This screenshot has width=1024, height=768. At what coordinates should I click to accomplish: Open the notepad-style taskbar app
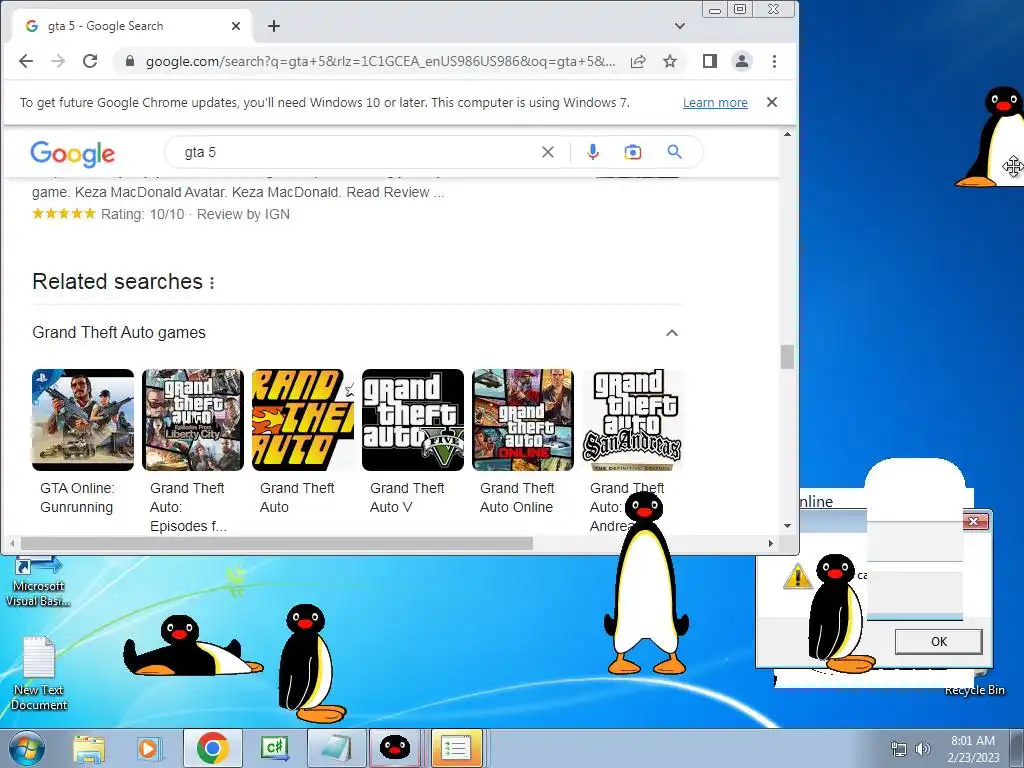coord(336,748)
